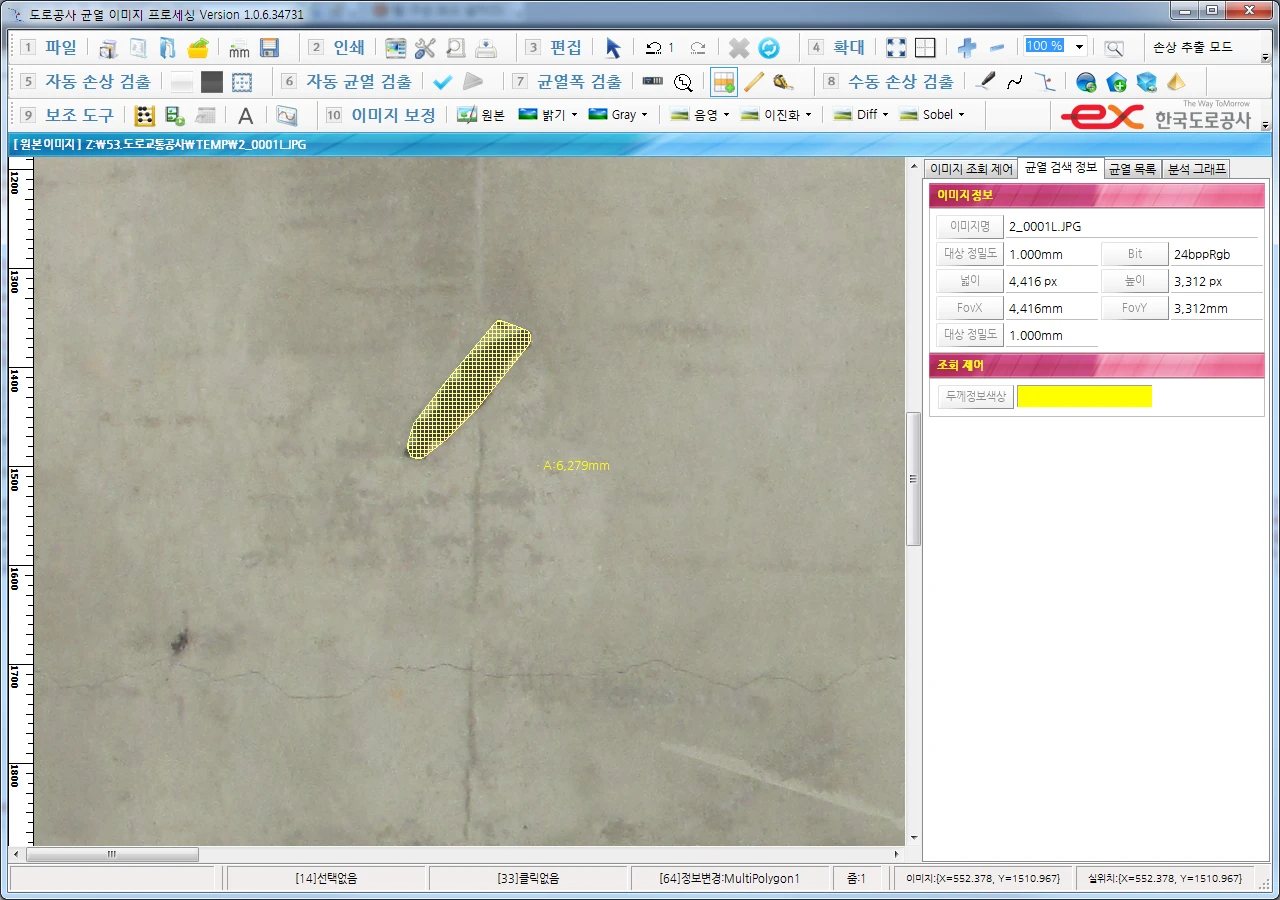
Task: Click the mm scale setting icon
Action: [x=239, y=48]
